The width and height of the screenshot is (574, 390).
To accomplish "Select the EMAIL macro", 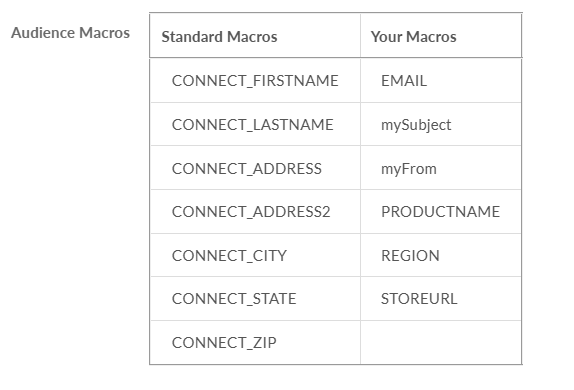I will 404,81.
